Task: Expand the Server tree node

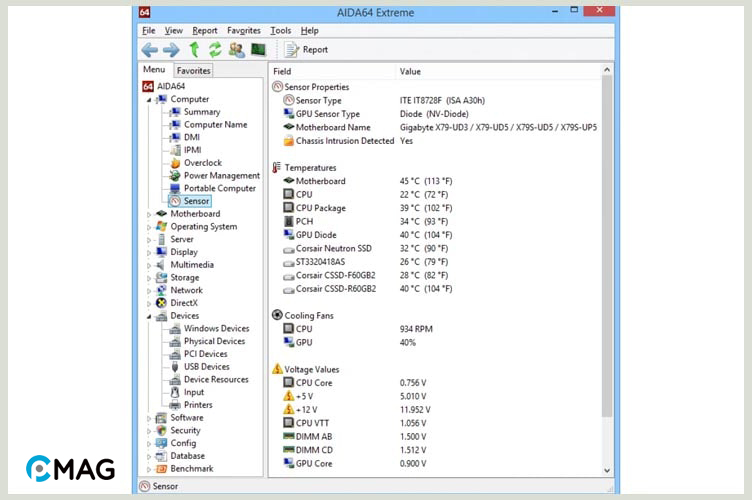Action: [x=149, y=240]
